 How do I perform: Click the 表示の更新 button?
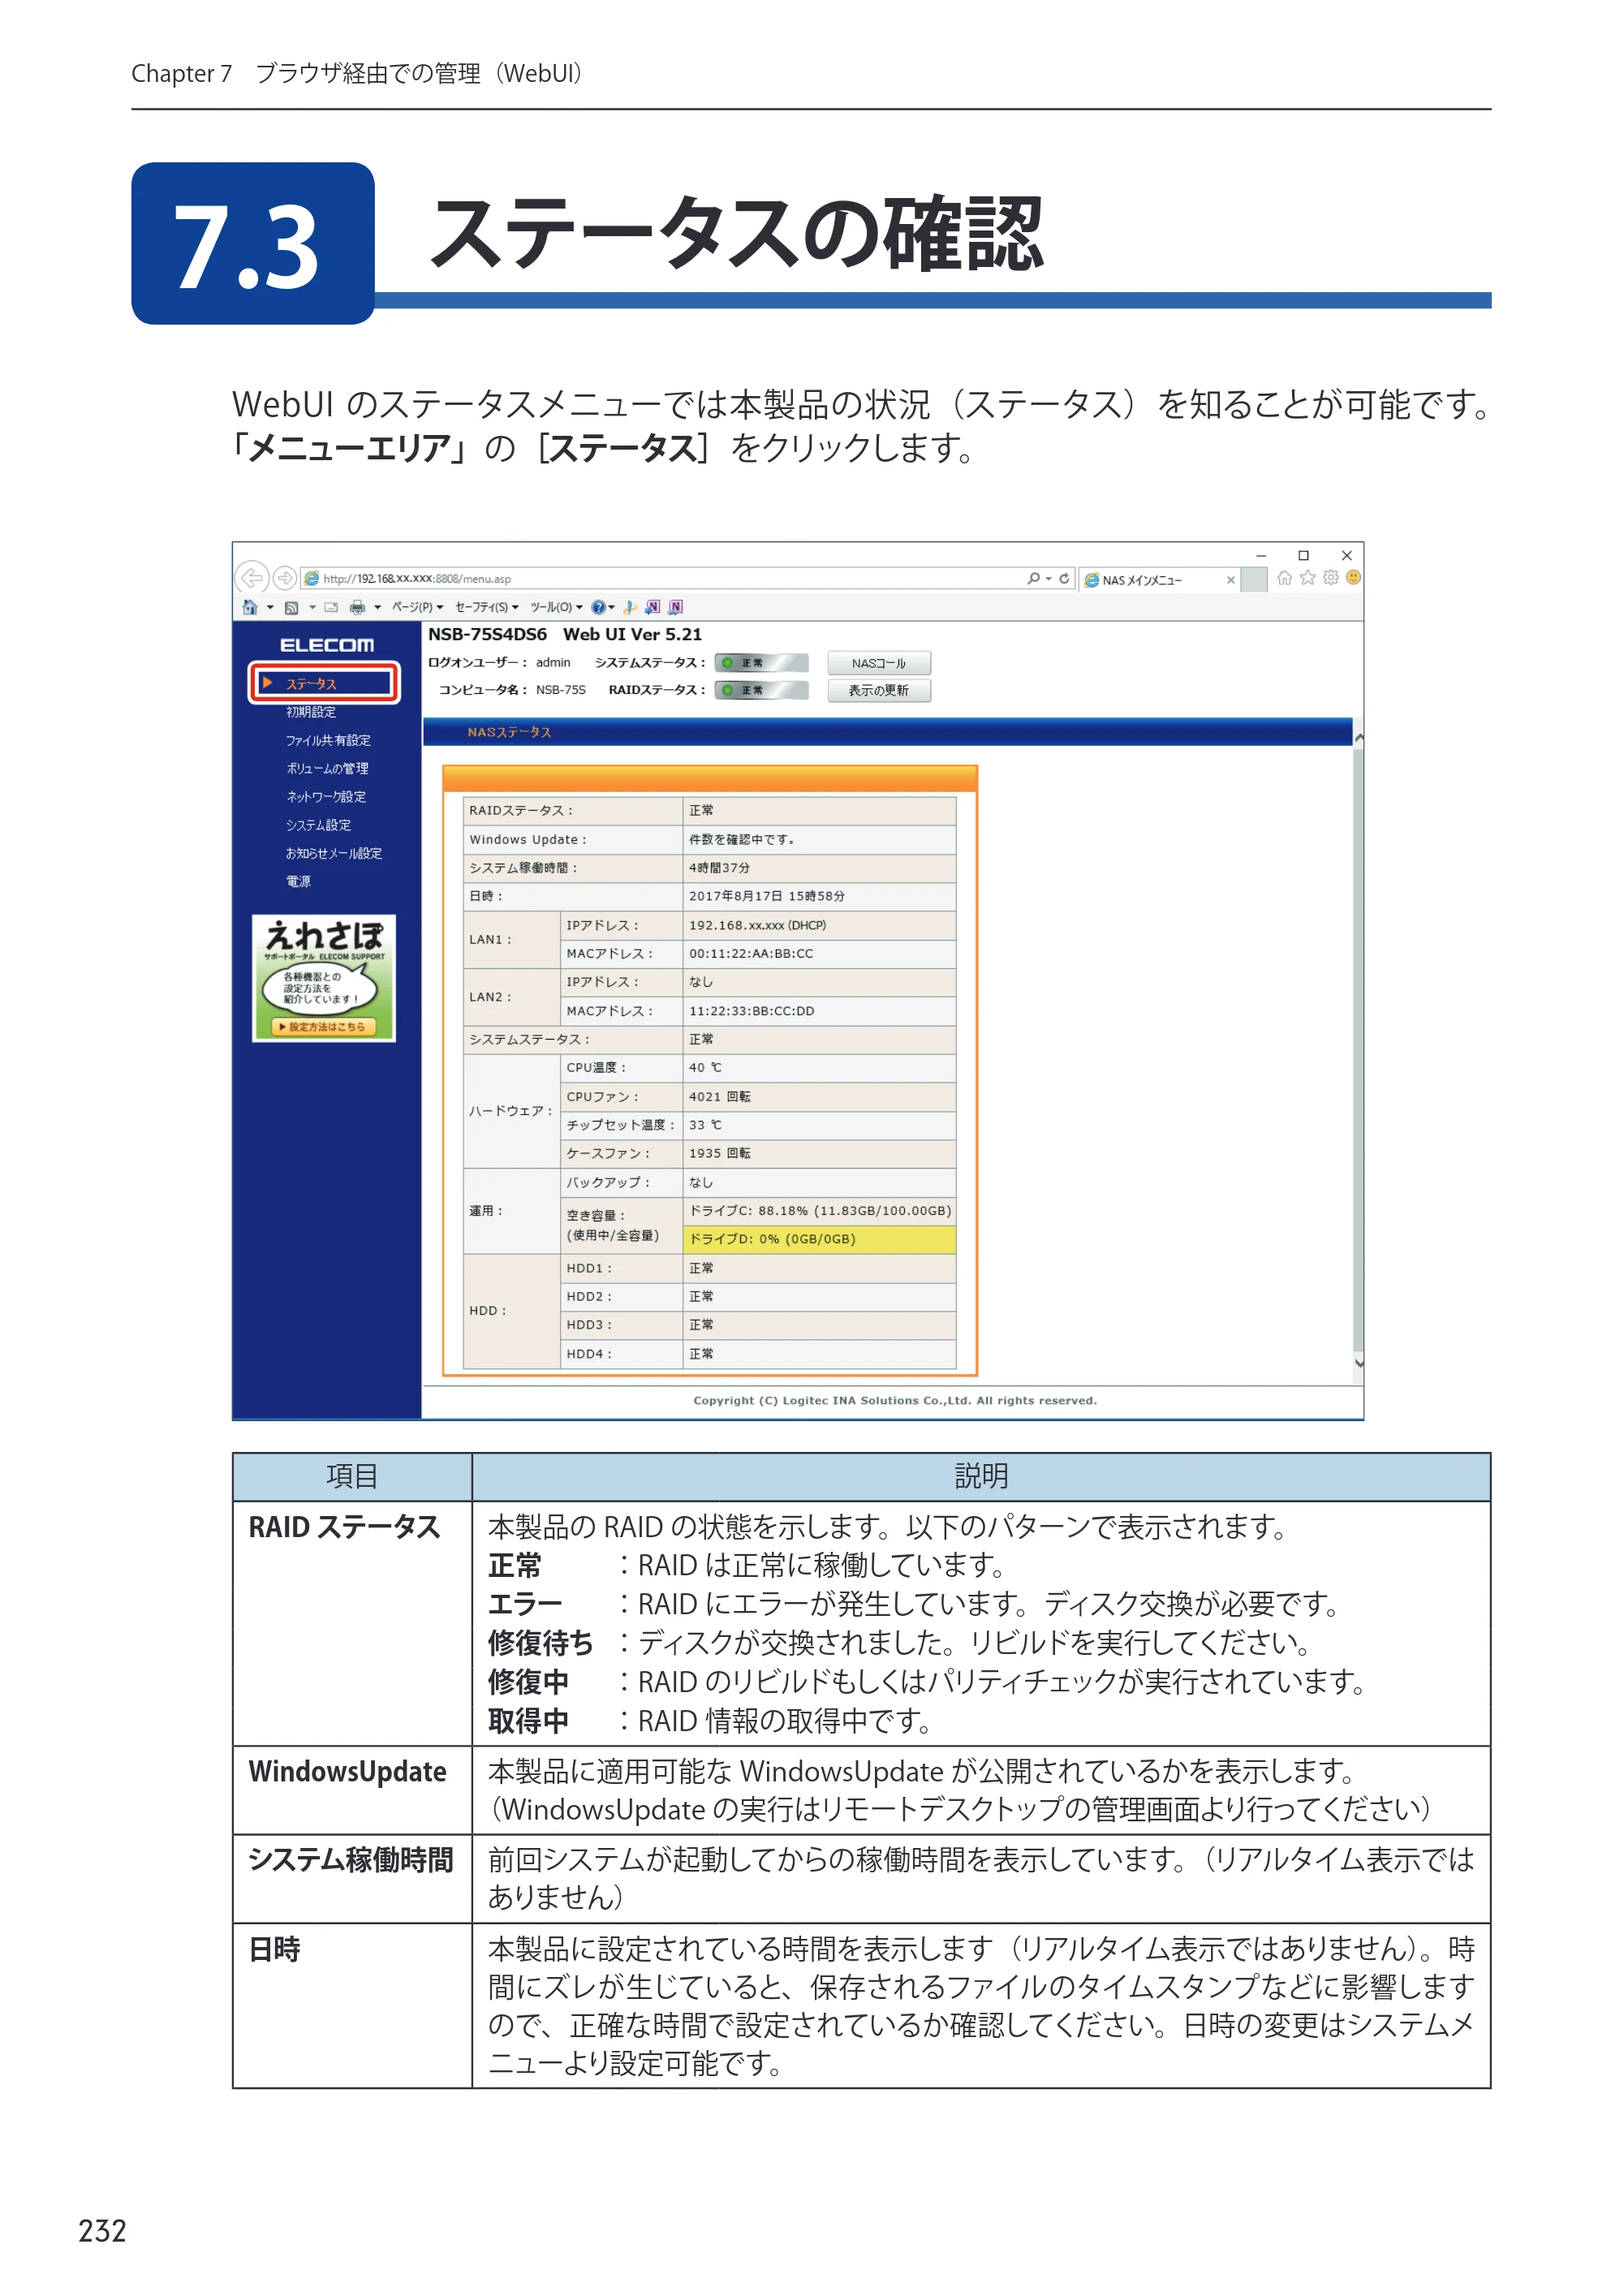click(879, 690)
